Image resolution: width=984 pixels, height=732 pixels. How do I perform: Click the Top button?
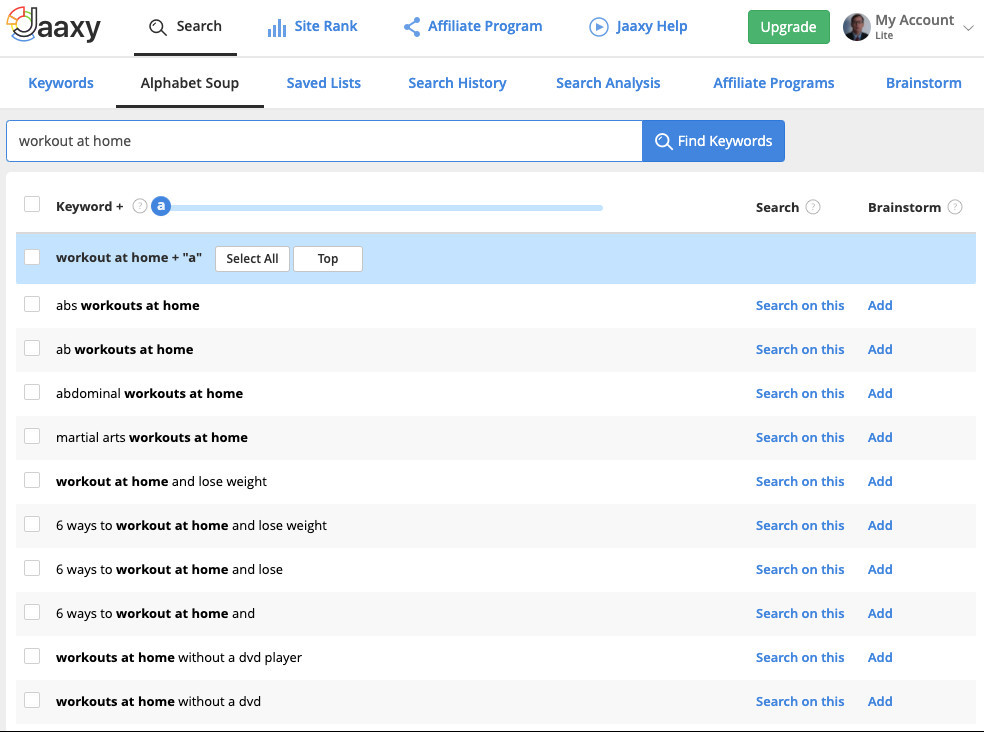328,259
